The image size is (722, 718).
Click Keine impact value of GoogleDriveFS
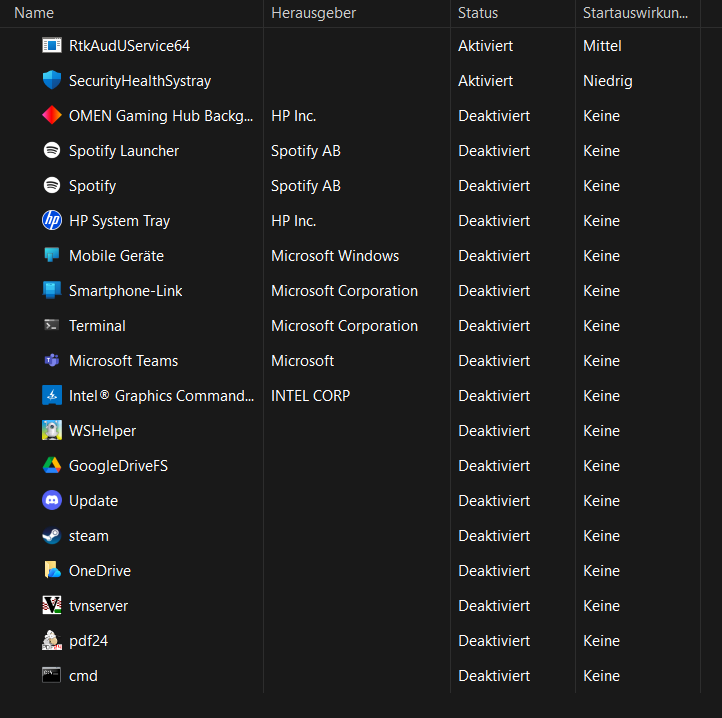tap(601, 466)
